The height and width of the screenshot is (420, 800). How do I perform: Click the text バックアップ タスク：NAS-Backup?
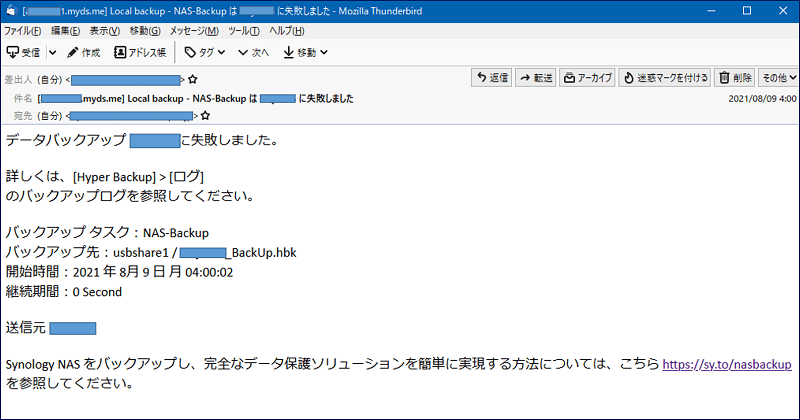click(107, 233)
